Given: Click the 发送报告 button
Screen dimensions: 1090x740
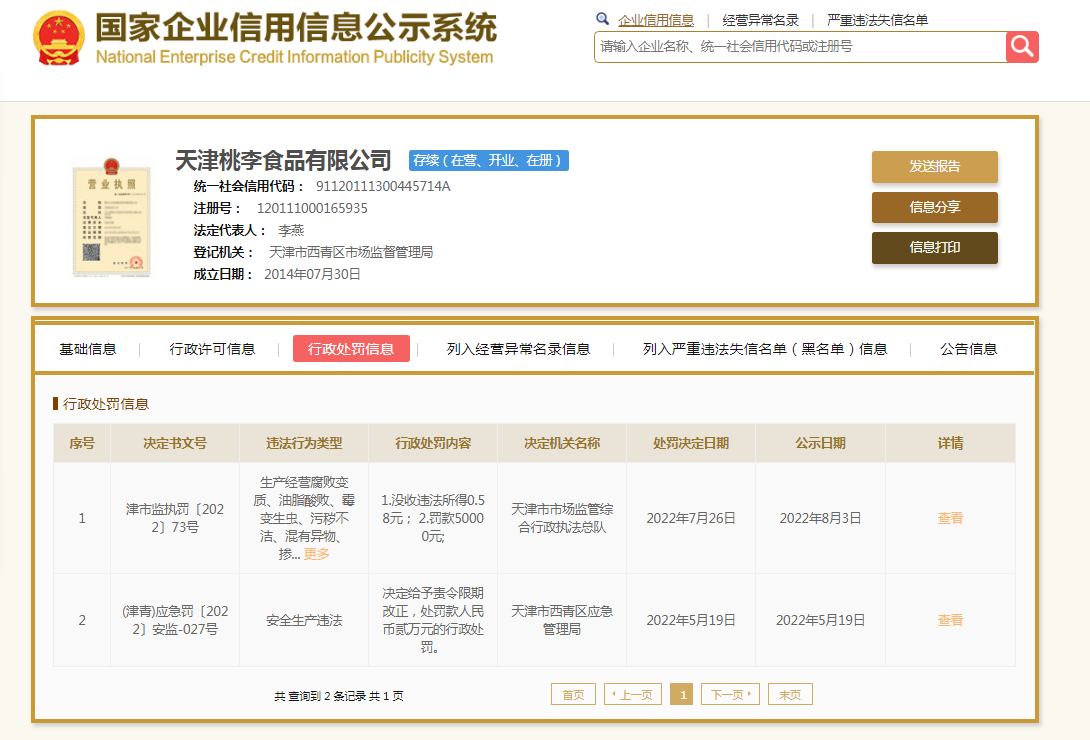Looking at the screenshot, I should (934, 167).
